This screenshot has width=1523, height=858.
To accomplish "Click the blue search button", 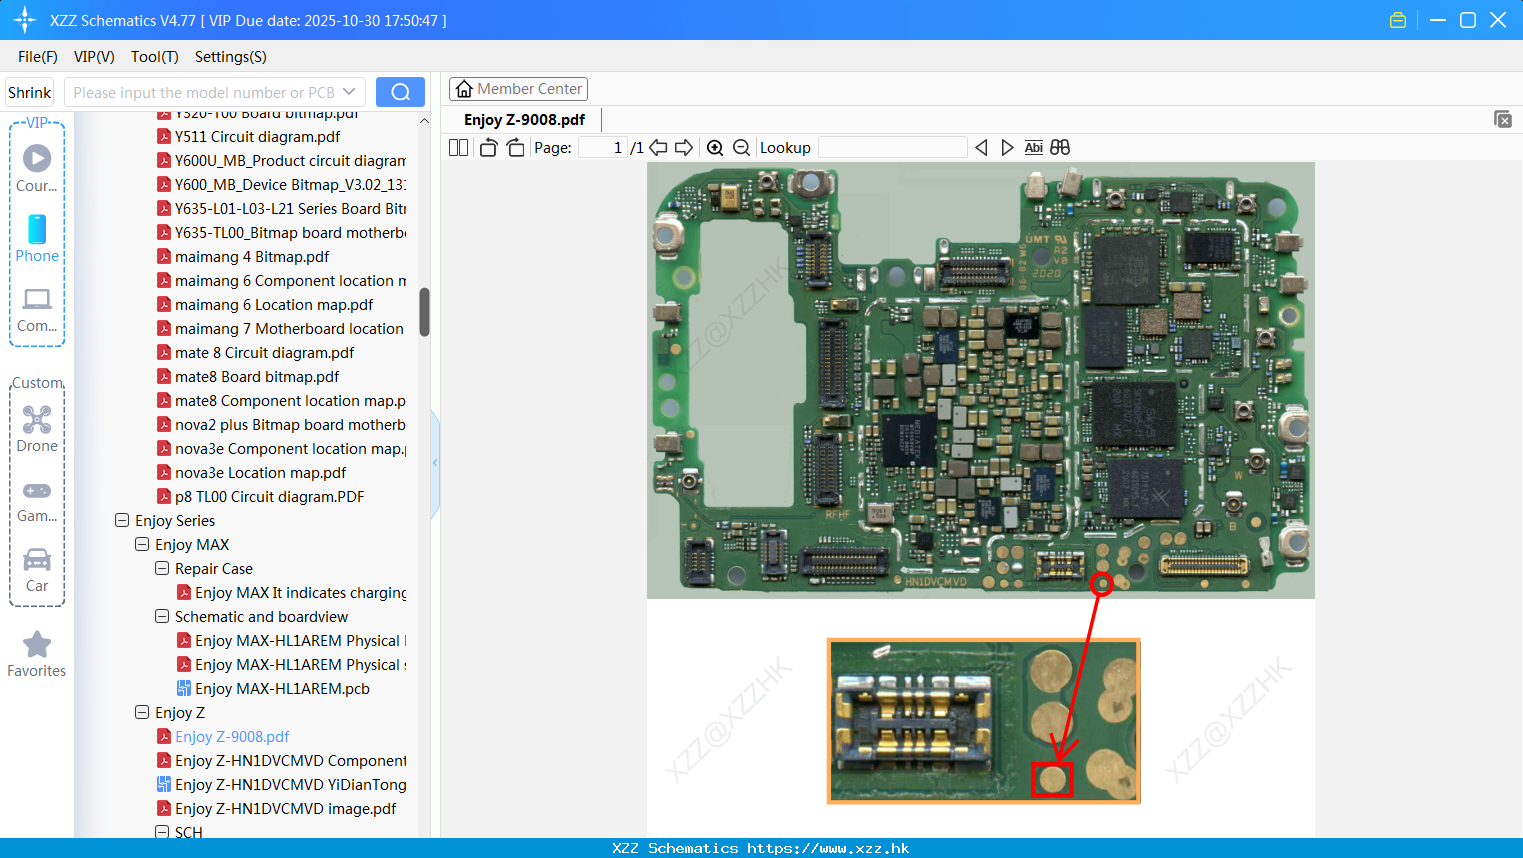I will coord(400,92).
